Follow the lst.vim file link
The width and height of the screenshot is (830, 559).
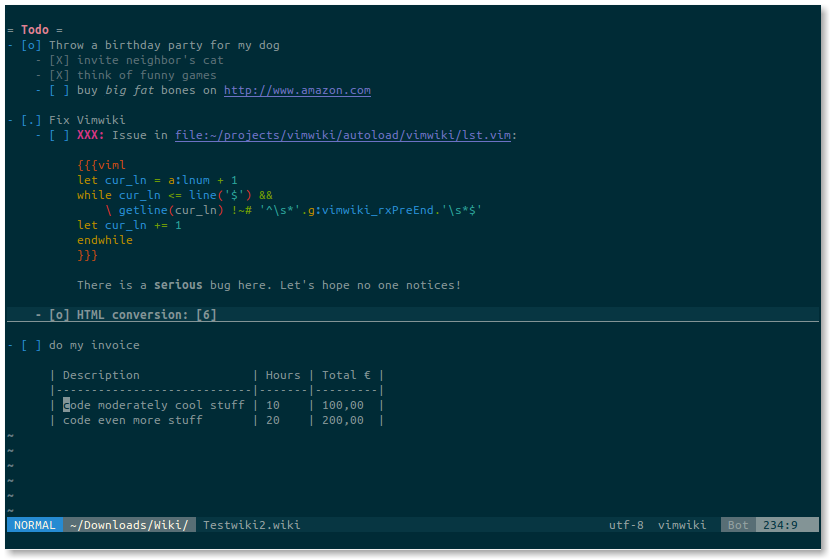coord(345,135)
